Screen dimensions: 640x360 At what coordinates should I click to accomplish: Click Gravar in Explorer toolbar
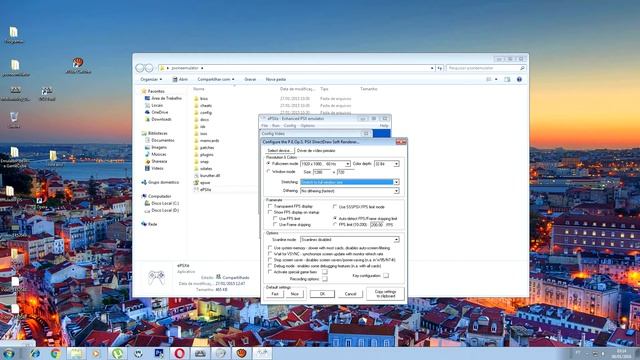(x=250, y=80)
